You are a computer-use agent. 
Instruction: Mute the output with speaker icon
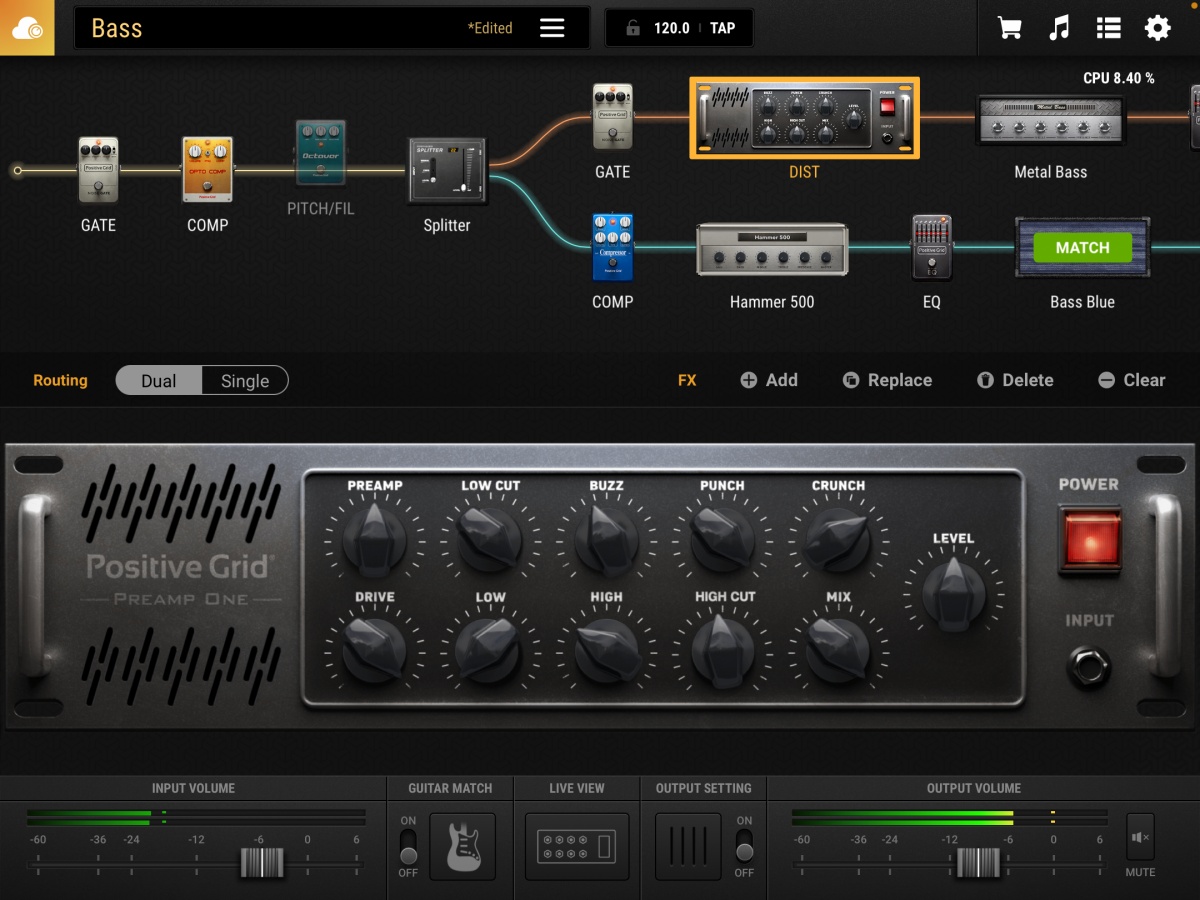click(1140, 838)
